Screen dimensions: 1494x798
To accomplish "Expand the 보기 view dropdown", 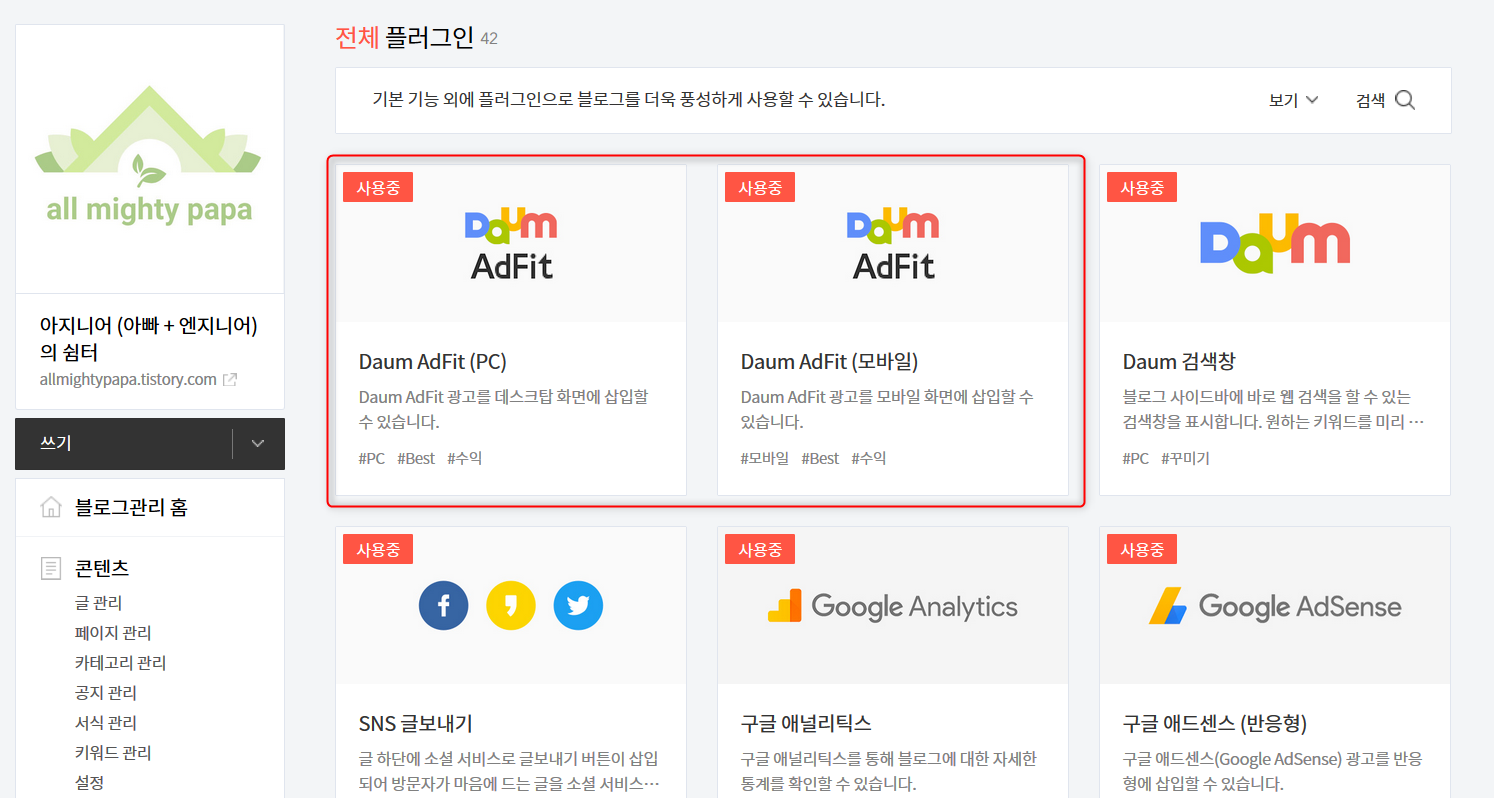I will tap(1294, 100).
